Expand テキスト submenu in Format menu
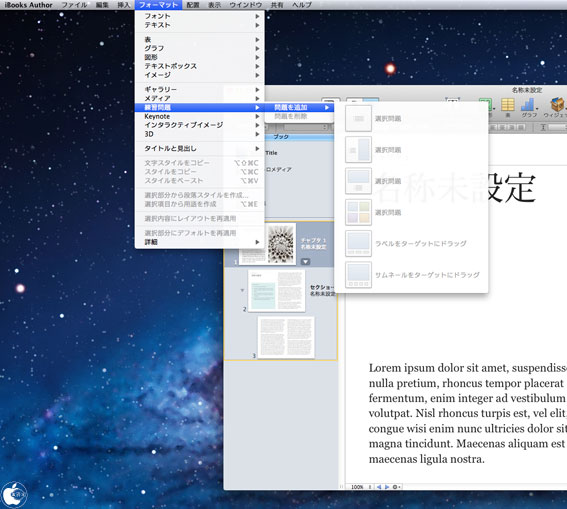 pos(200,25)
